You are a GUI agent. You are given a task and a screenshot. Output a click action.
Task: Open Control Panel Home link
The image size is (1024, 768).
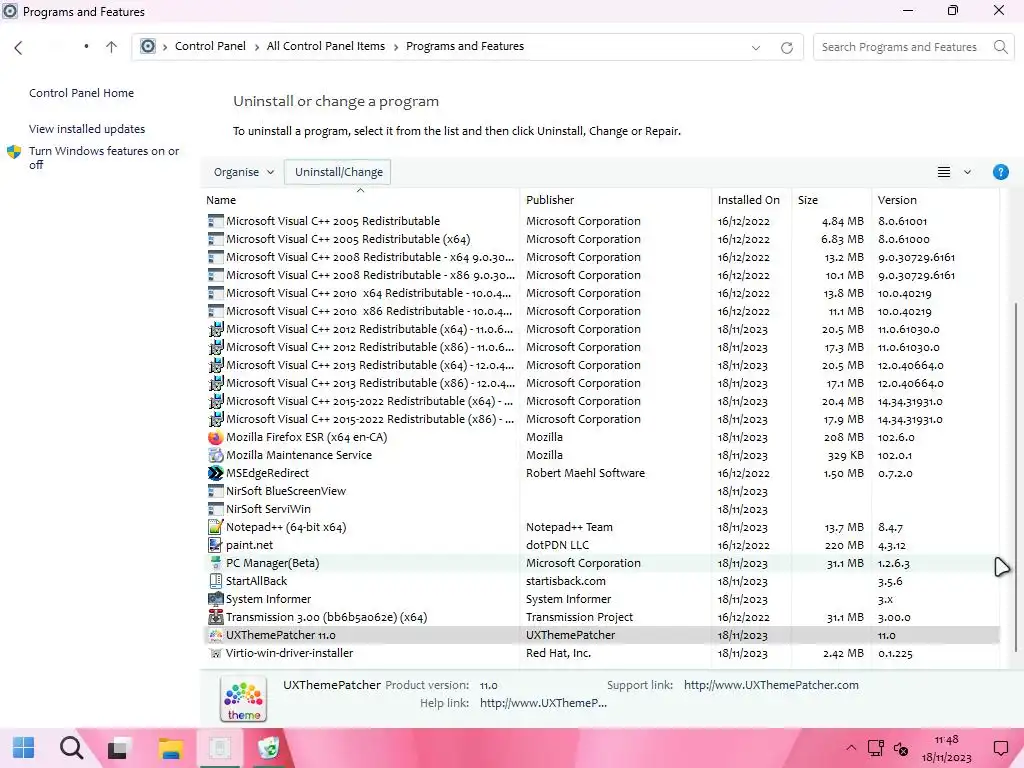(x=81, y=93)
